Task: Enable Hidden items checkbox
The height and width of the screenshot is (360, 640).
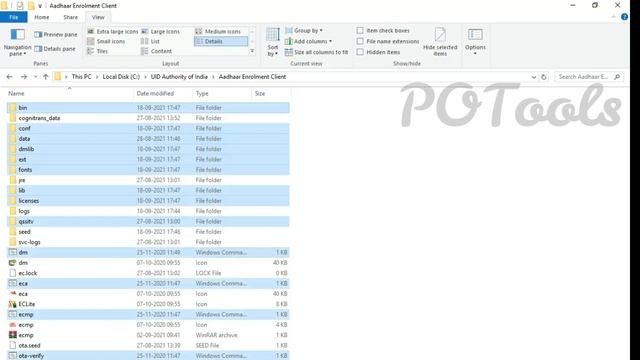Action: (360, 52)
